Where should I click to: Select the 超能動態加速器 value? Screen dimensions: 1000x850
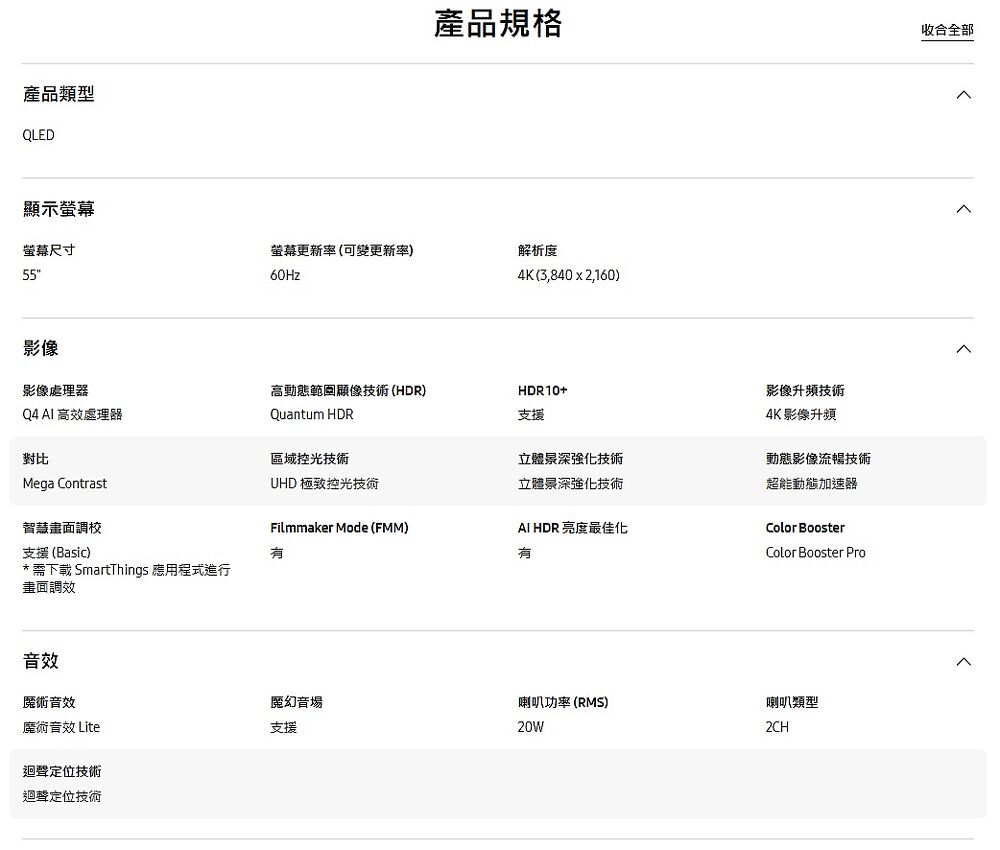811,483
